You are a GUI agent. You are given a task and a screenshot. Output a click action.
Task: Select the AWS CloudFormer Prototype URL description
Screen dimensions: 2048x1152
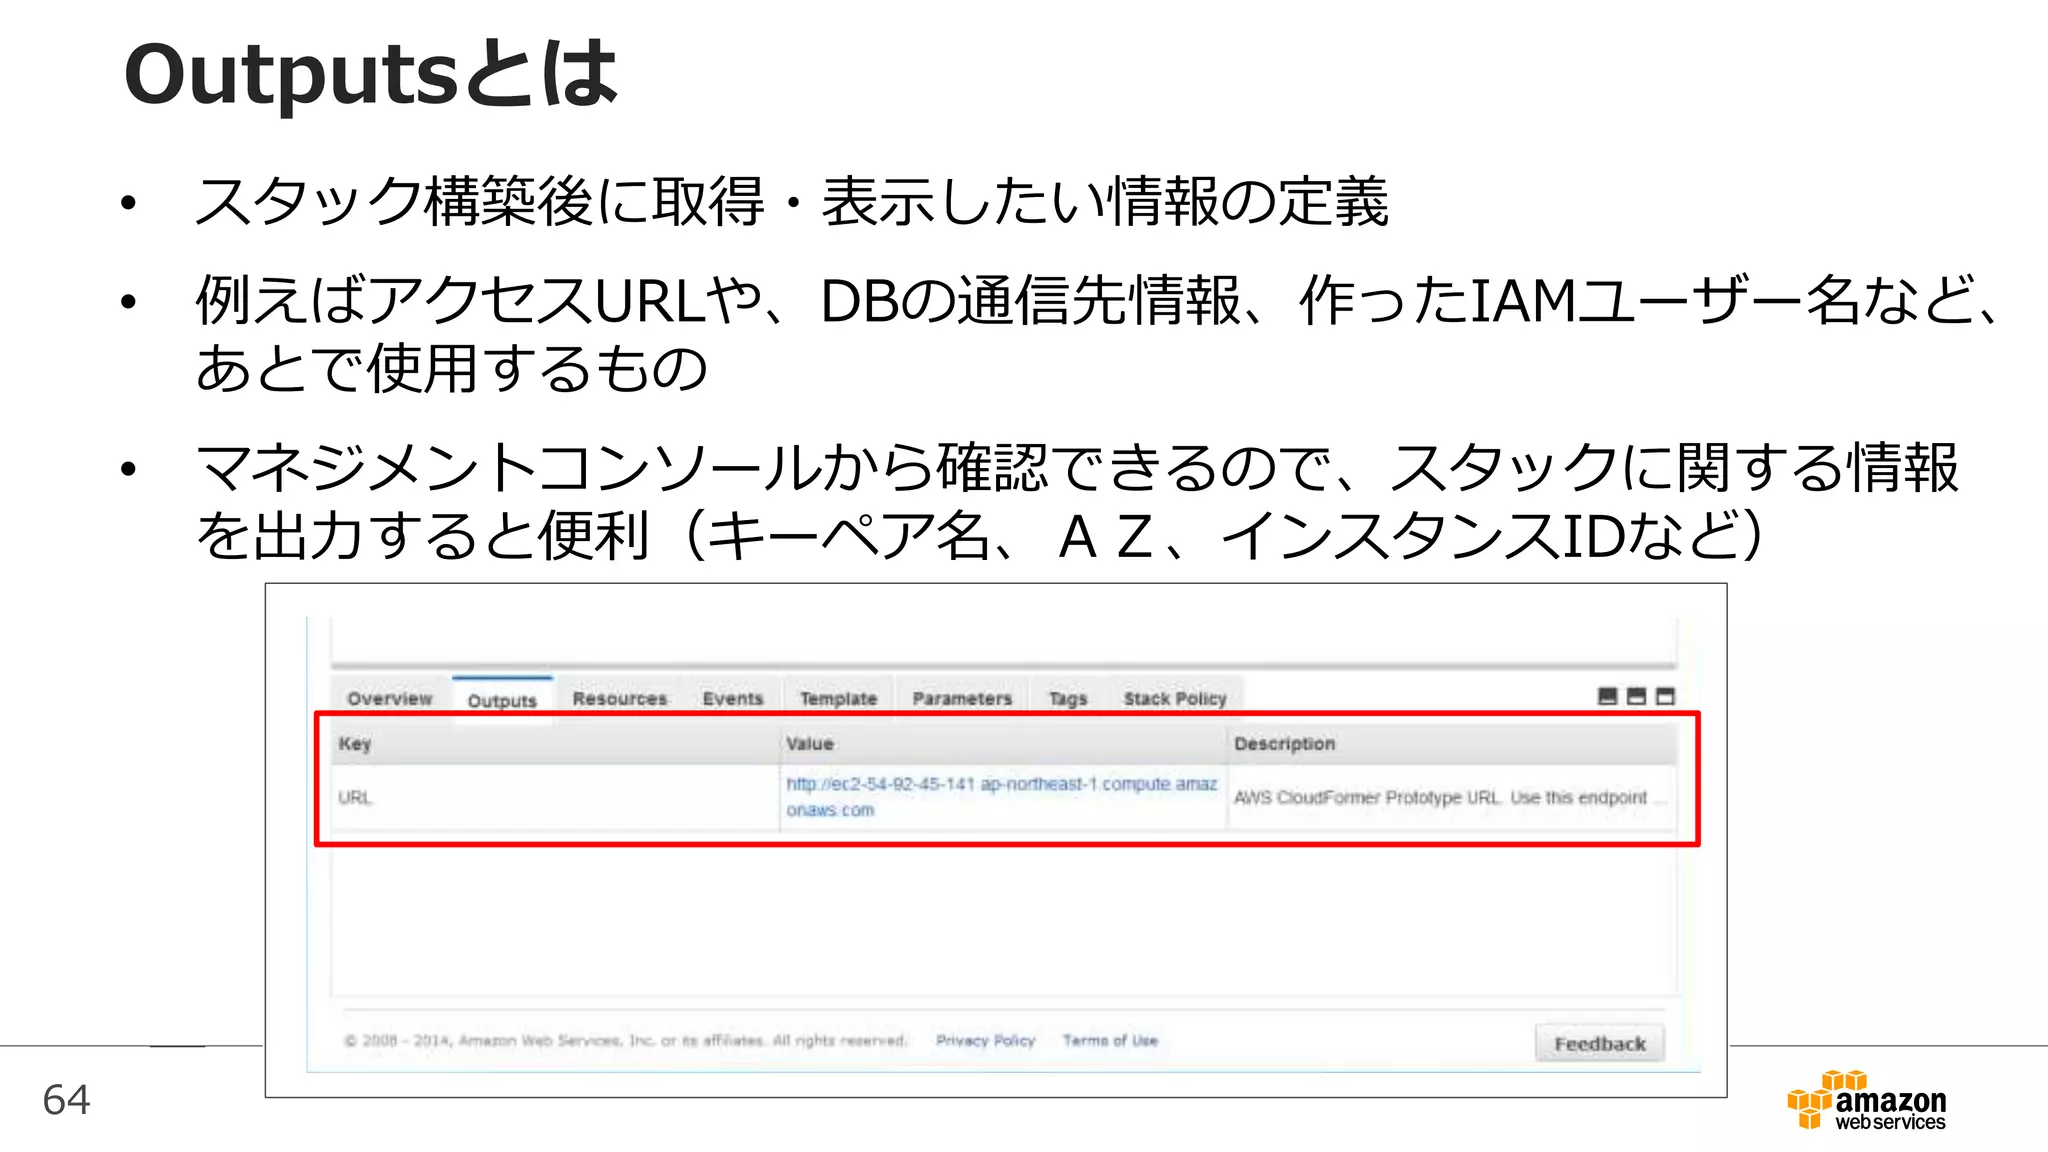coord(1449,797)
